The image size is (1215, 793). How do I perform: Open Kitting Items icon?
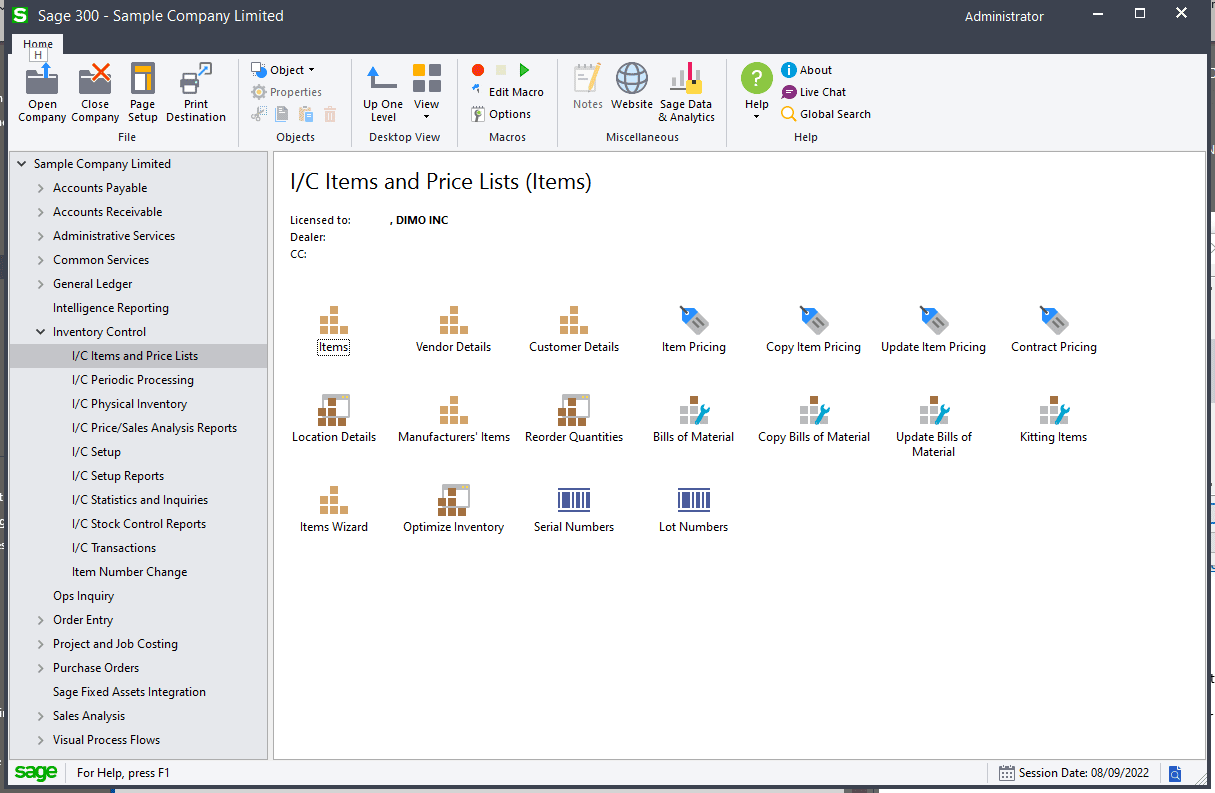(1054, 411)
